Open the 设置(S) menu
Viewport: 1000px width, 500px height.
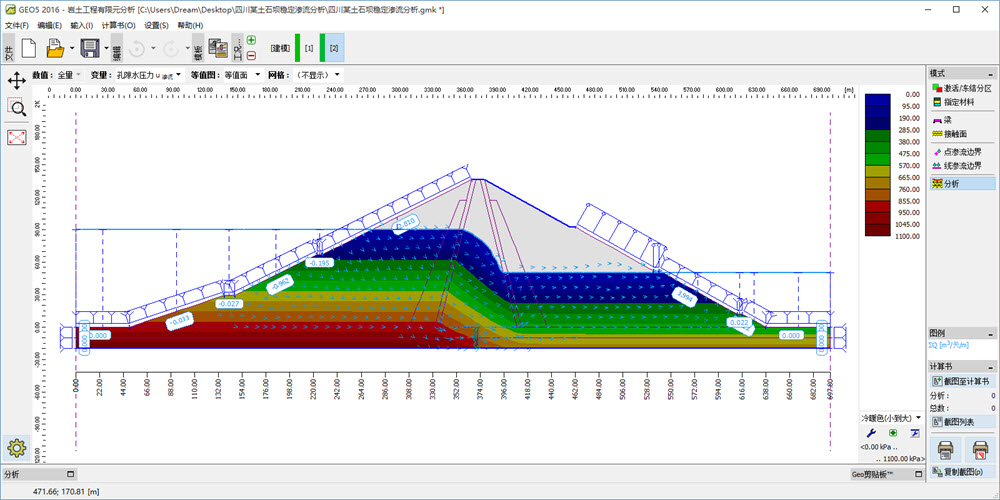156,26
